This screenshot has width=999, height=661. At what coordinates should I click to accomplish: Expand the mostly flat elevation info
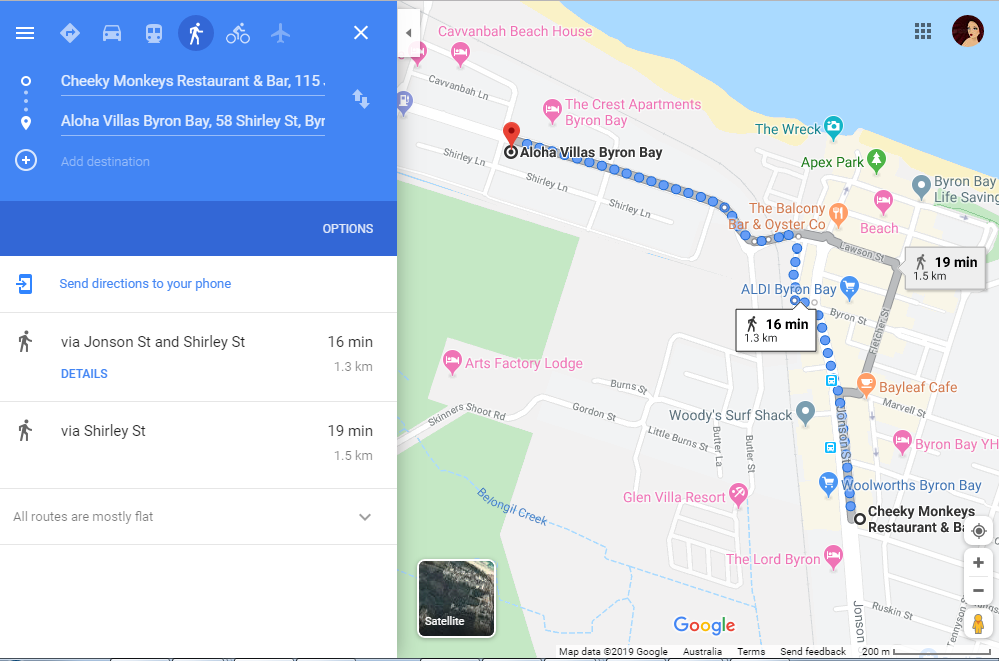tap(364, 516)
